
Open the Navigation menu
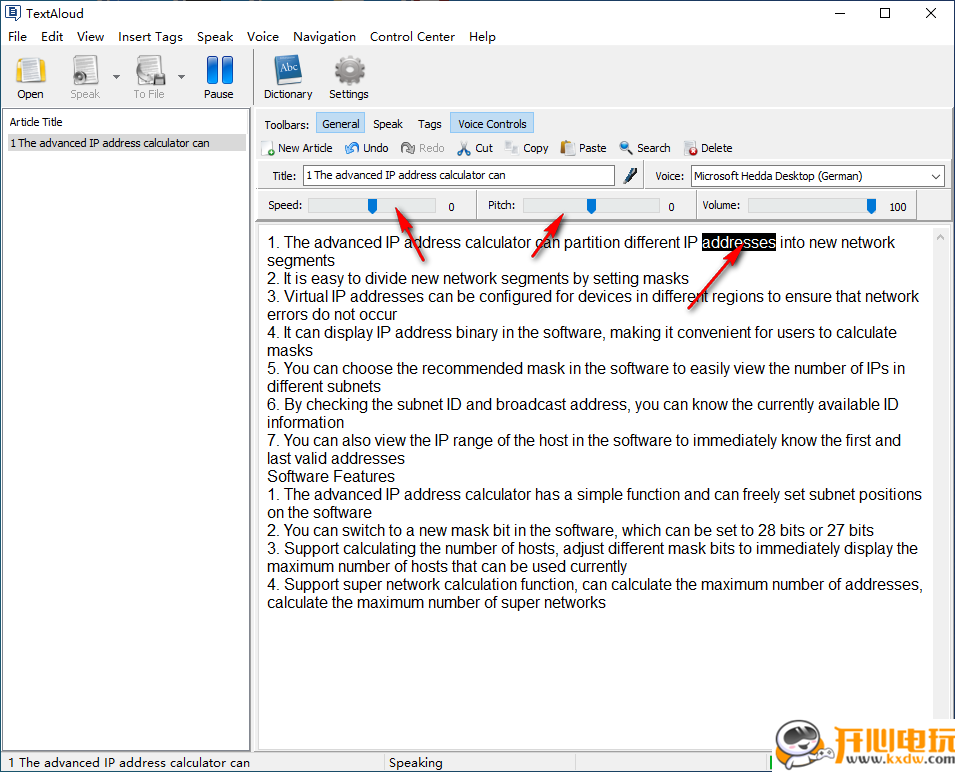coord(324,37)
